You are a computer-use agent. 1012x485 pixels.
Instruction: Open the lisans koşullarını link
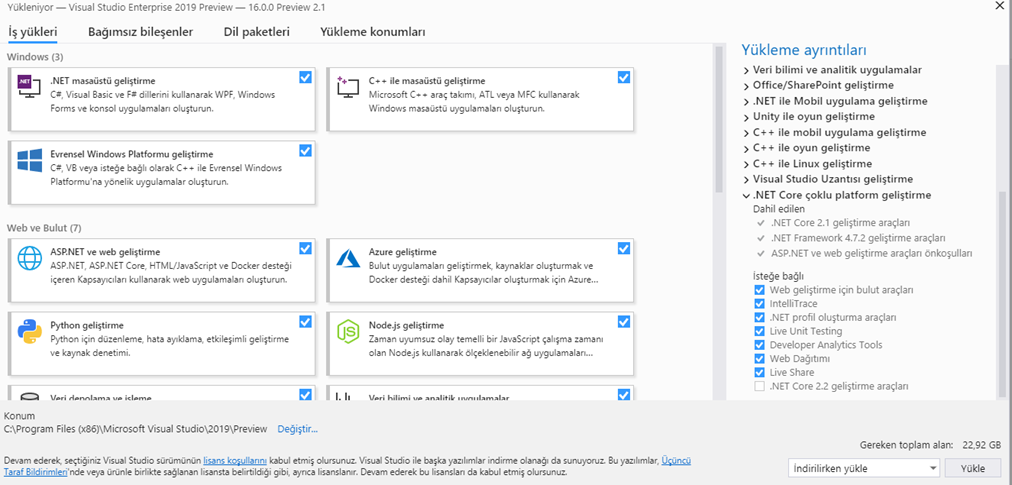click(x=235, y=461)
